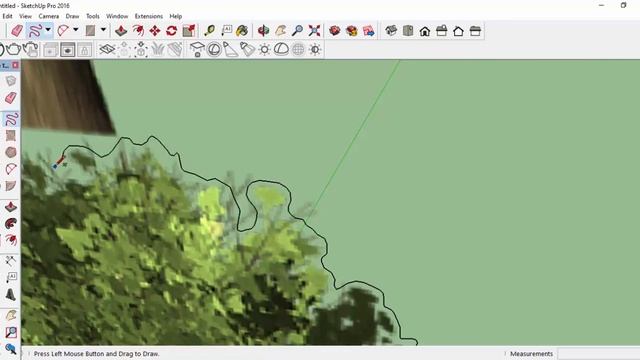Click the locked window icon in second toolbar row
640x360 pixels.
tap(84, 50)
